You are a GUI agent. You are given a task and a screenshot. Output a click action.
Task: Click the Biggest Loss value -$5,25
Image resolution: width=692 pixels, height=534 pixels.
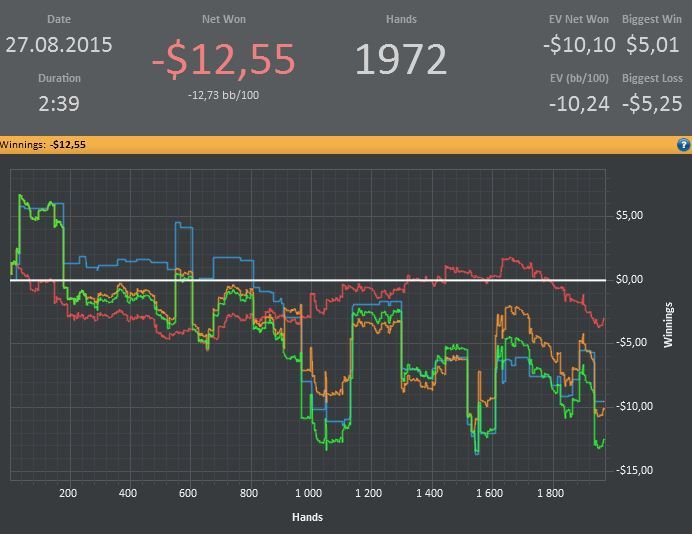point(652,104)
